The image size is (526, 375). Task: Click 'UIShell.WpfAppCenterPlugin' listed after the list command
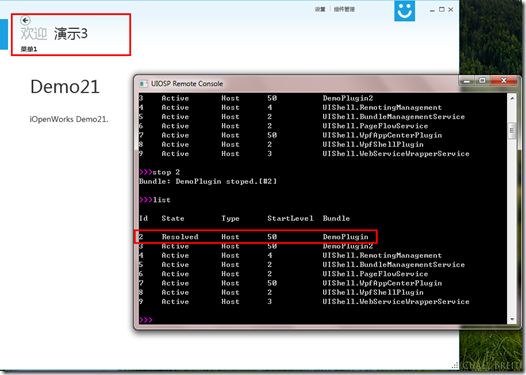click(x=382, y=283)
